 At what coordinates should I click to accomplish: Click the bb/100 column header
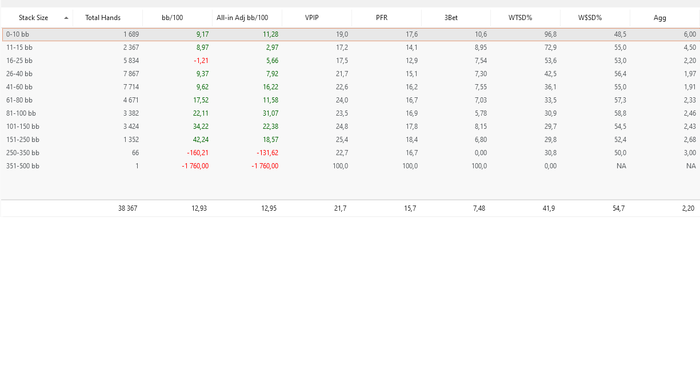177,18
